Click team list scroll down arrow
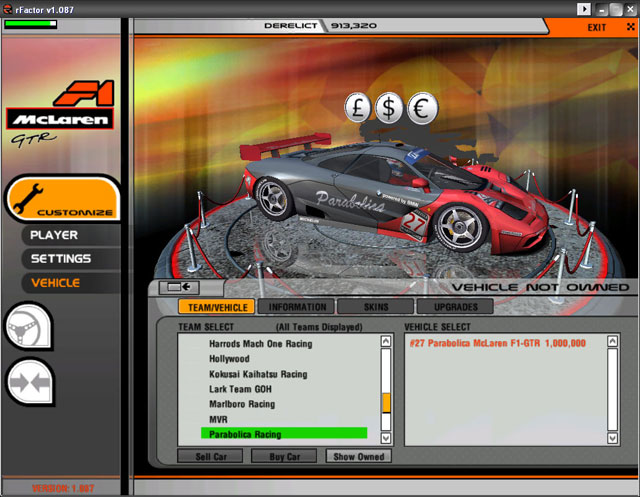The width and height of the screenshot is (640, 497). click(386, 438)
